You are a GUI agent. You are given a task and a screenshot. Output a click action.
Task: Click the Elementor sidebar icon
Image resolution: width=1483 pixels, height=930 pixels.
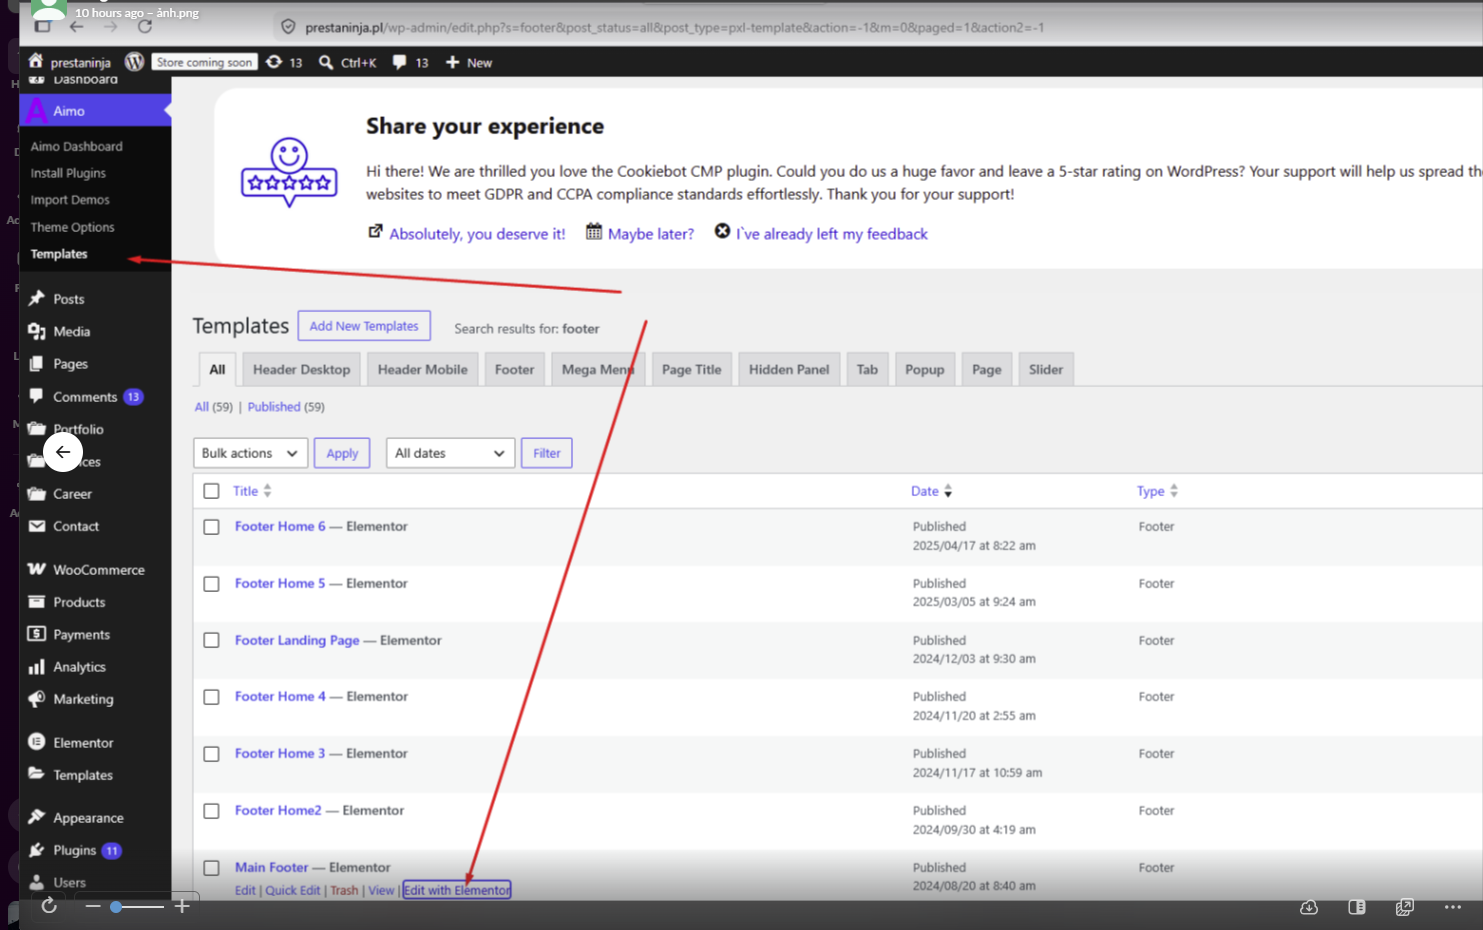[x=37, y=742]
